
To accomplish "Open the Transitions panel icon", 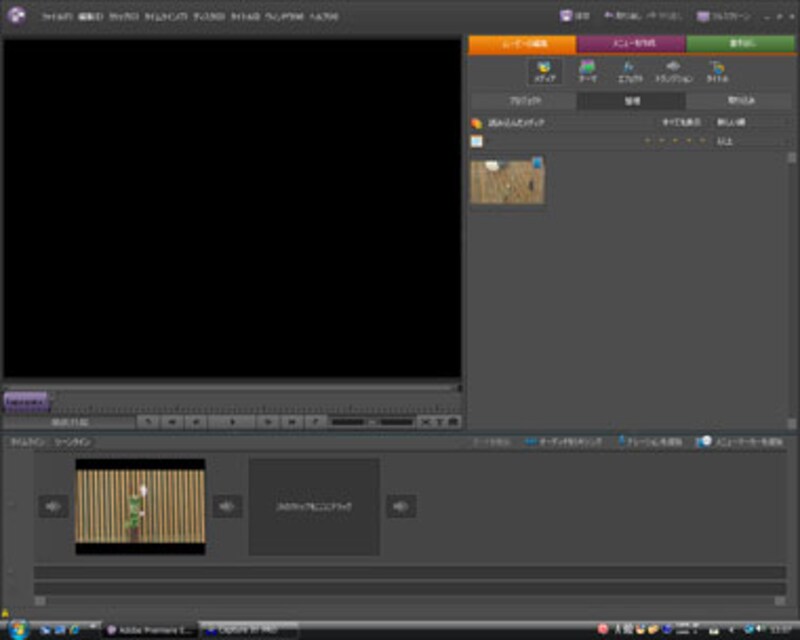I will click(x=673, y=70).
